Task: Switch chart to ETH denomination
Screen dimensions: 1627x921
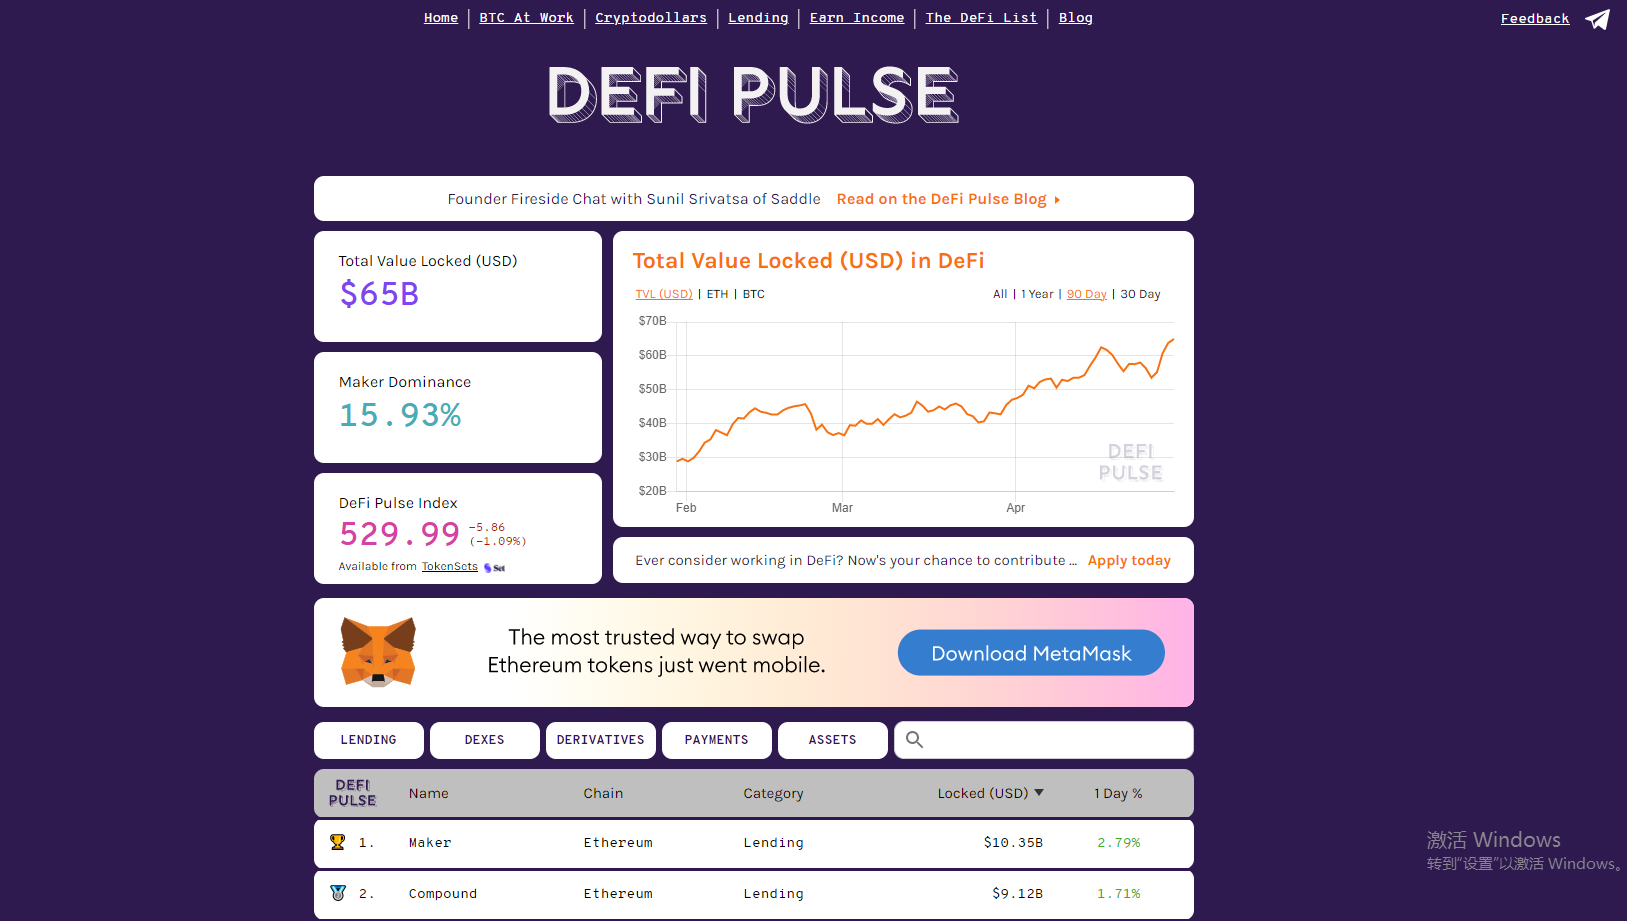Action: [x=717, y=294]
